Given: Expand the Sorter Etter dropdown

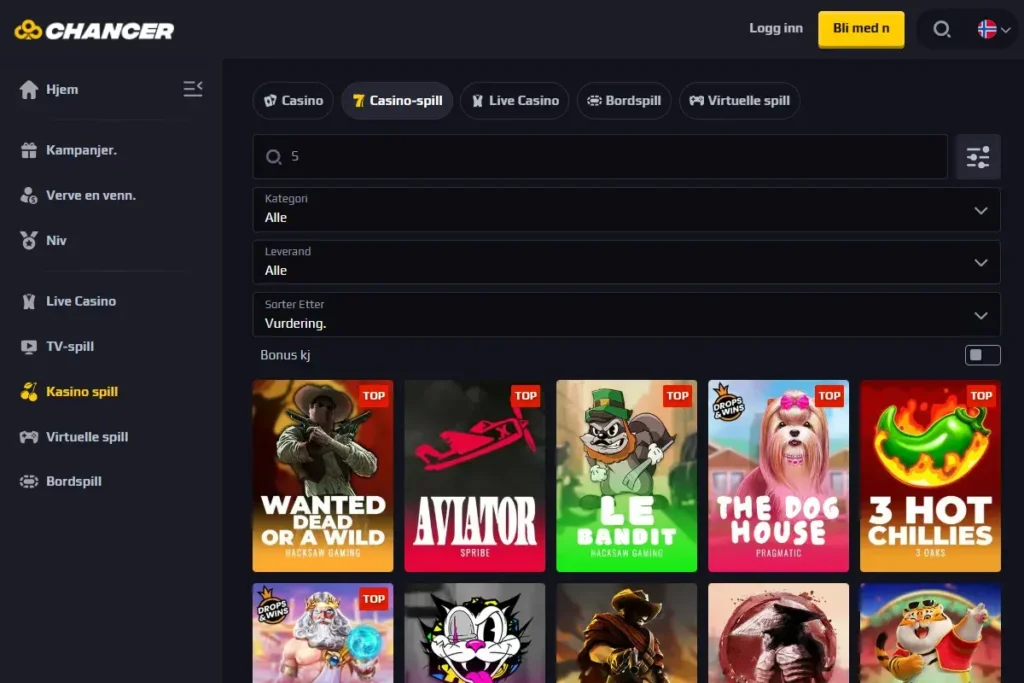Looking at the screenshot, I should click(626, 315).
